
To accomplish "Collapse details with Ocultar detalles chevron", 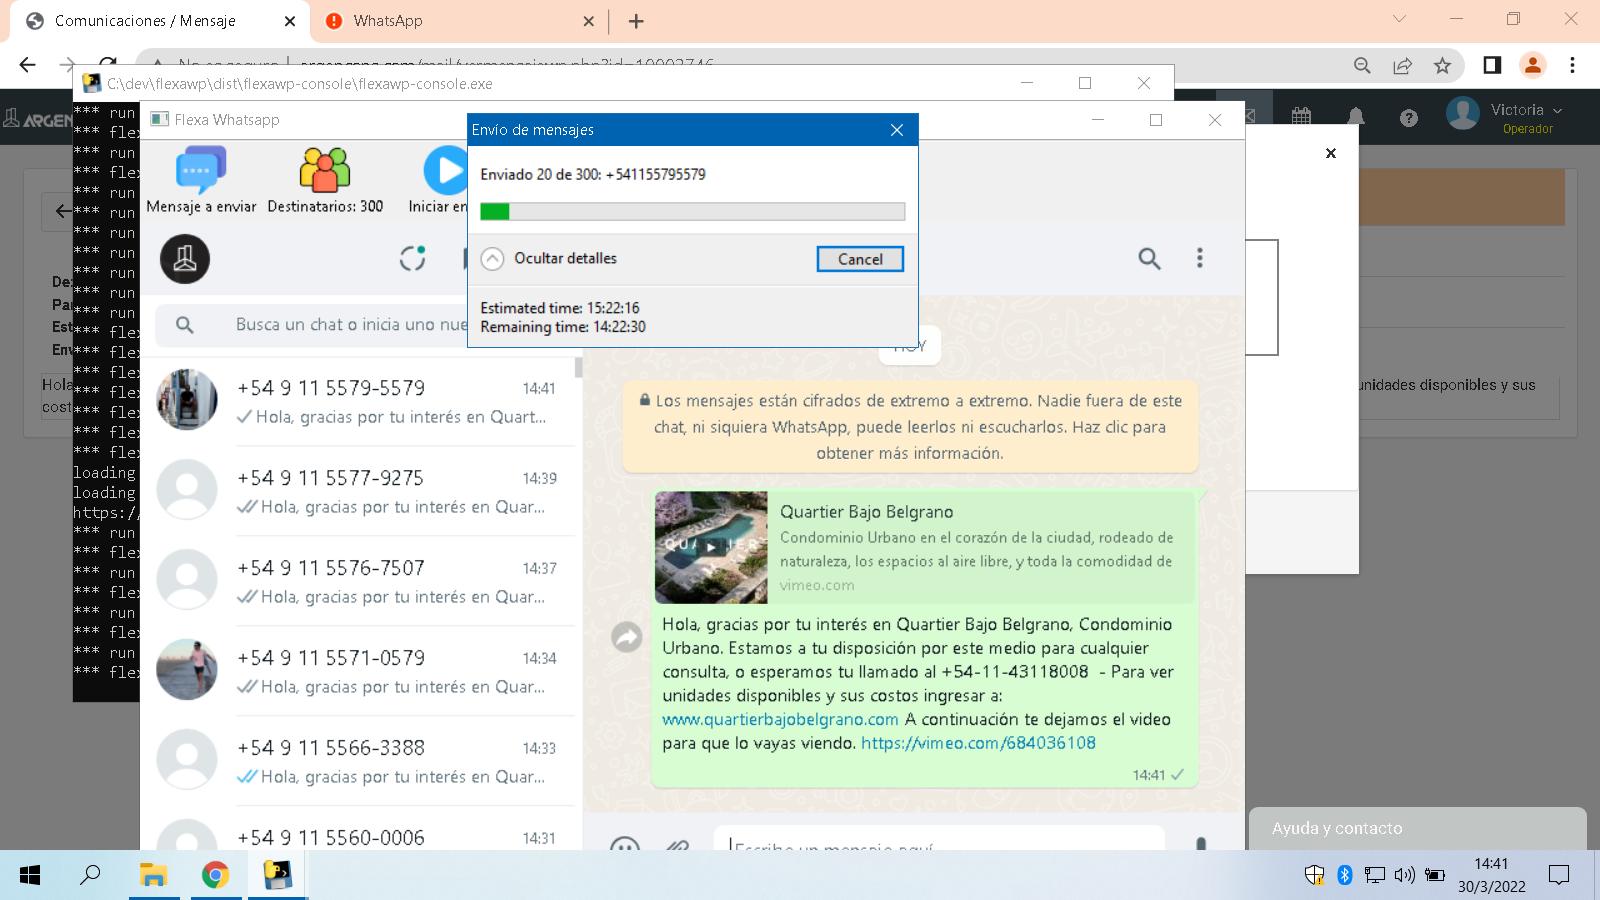I will click(492, 259).
